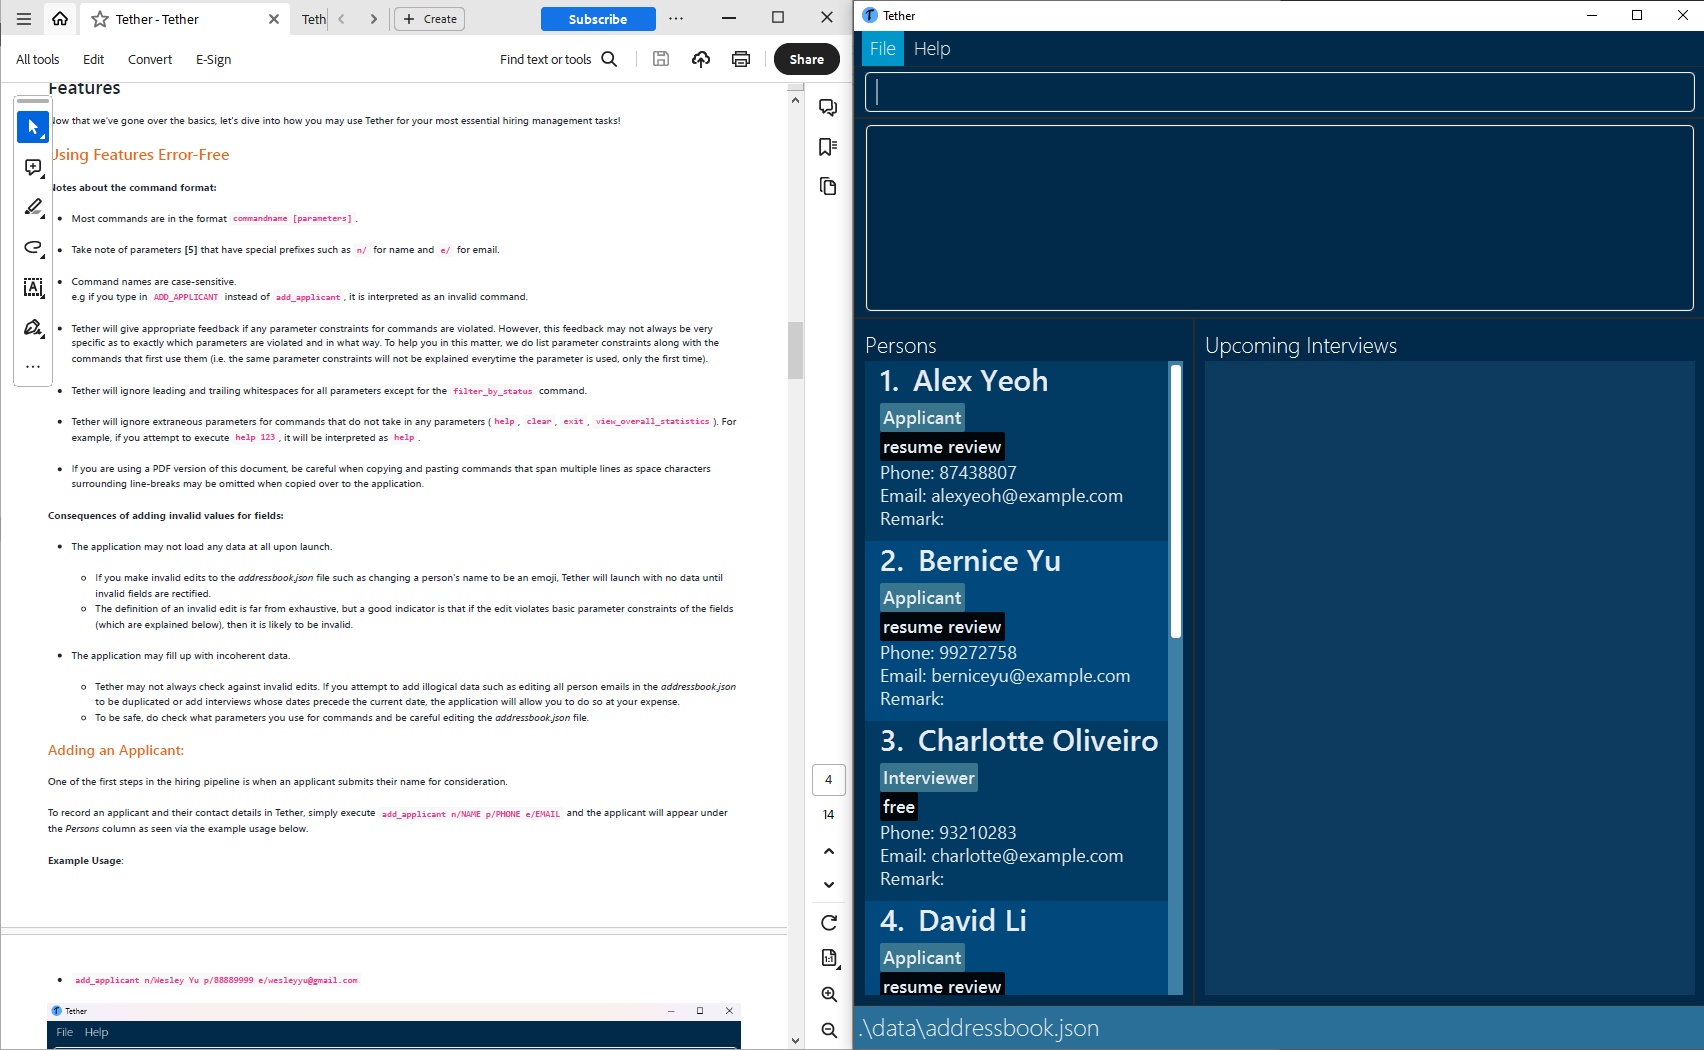
Task: Select Charlotte Oliveiro person card
Action: tap(1016, 810)
